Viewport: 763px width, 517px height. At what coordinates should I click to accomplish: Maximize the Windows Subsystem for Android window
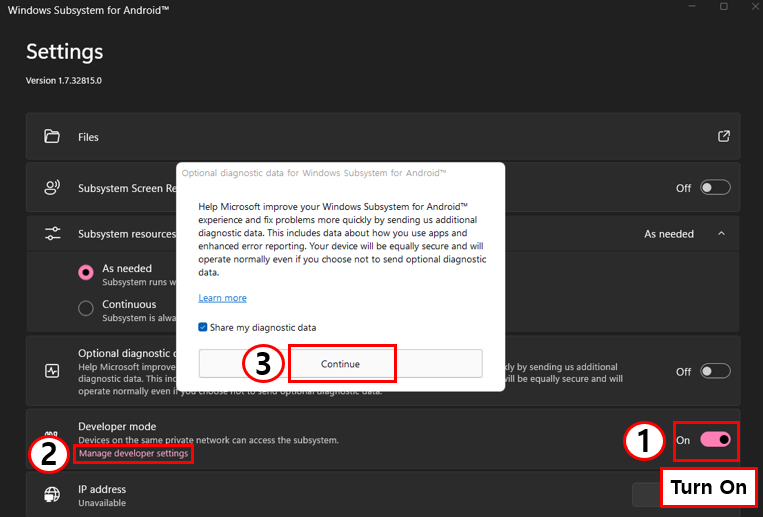click(x=724, y=6)
